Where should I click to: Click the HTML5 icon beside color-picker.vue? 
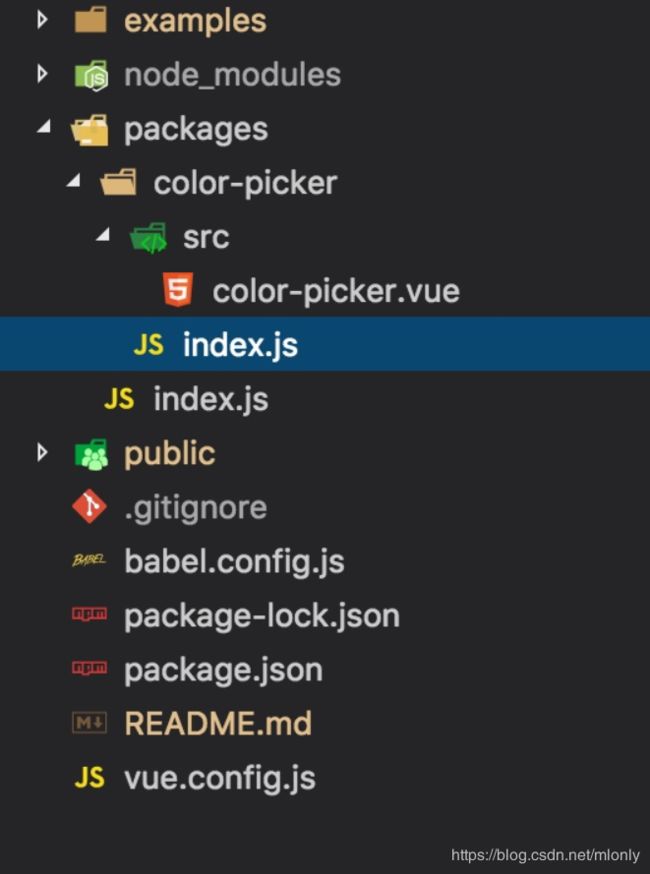click(x=178, y=290)
